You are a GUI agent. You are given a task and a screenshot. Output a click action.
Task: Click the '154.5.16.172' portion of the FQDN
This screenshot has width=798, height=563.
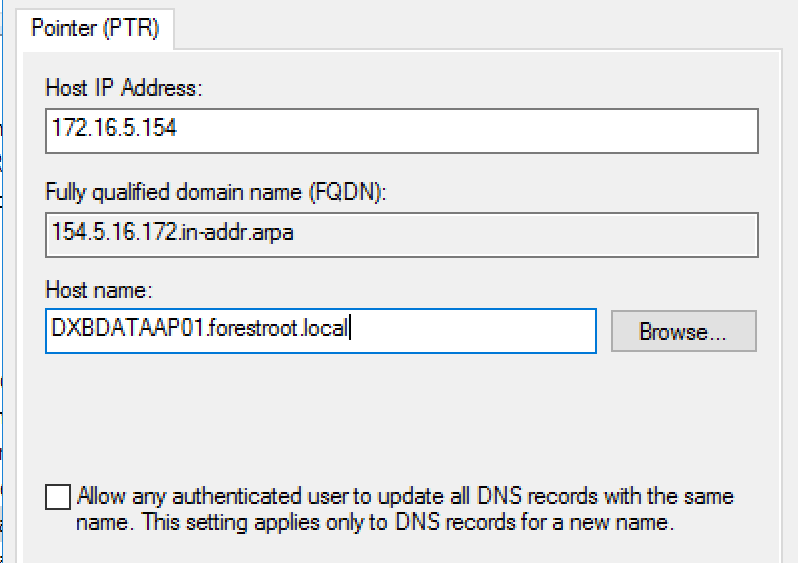click(114, 233)
